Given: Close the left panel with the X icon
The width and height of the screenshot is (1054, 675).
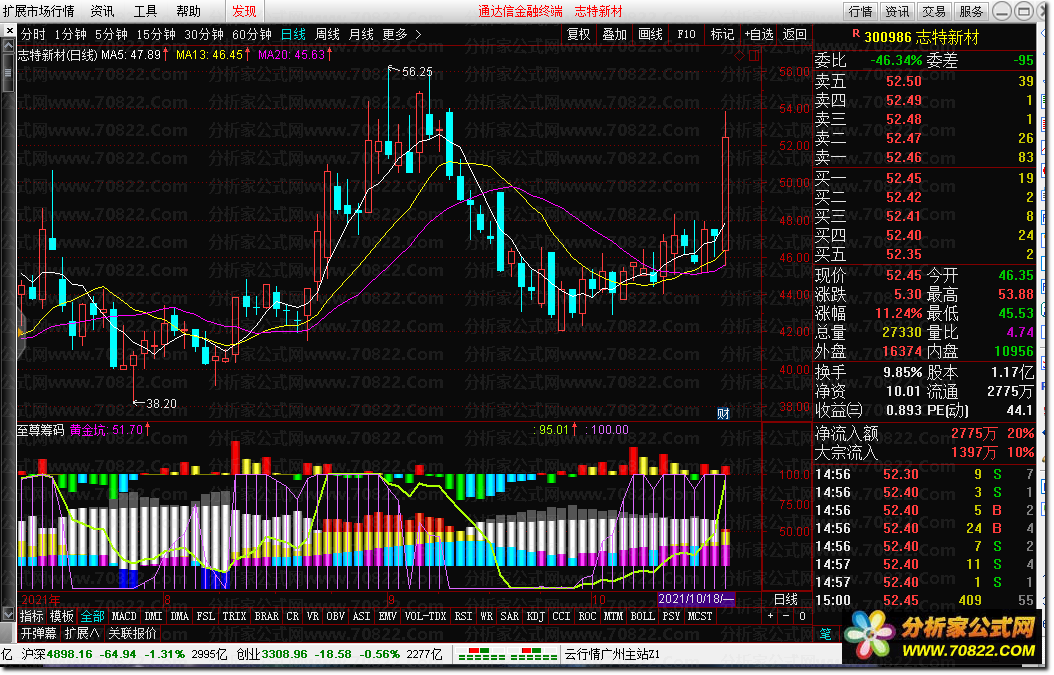Looking at the screenshot, I should tap(9, 30).
